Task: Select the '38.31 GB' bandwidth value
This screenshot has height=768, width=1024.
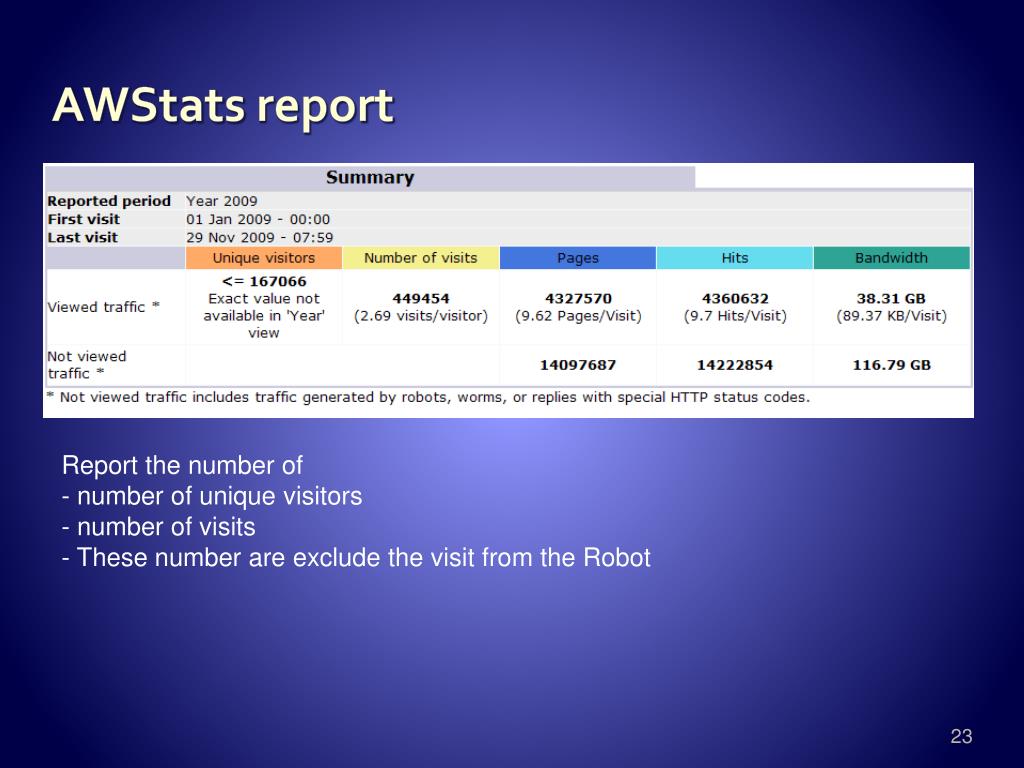Action: 891,298
